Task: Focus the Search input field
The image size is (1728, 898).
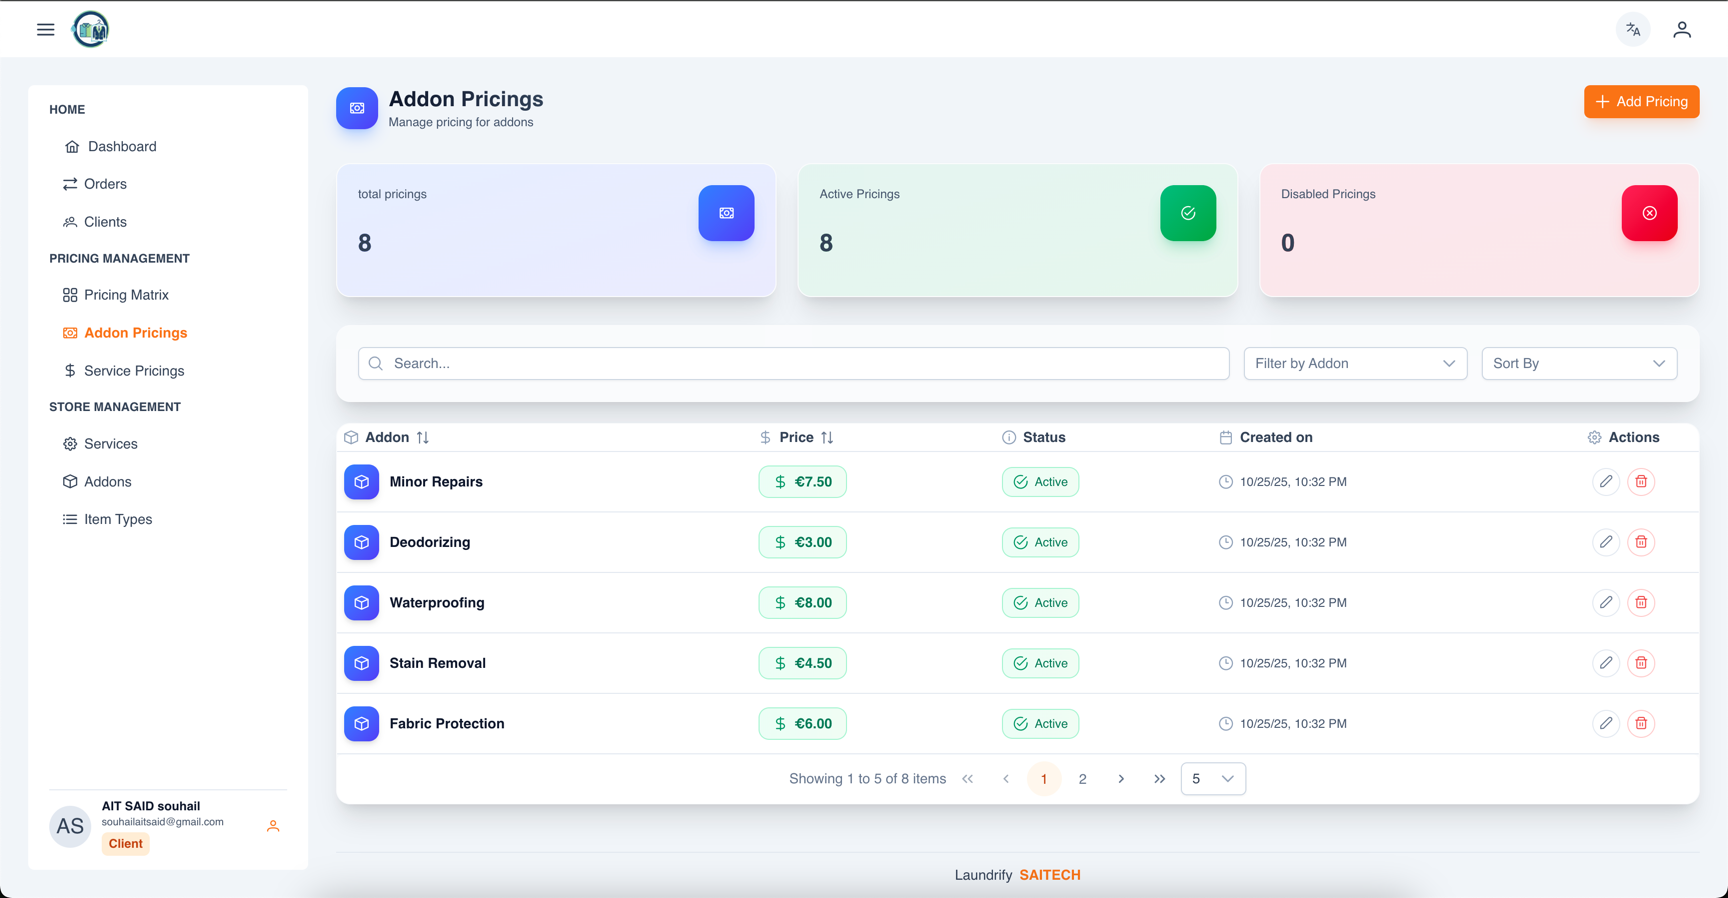Action: tap(794, 364)
